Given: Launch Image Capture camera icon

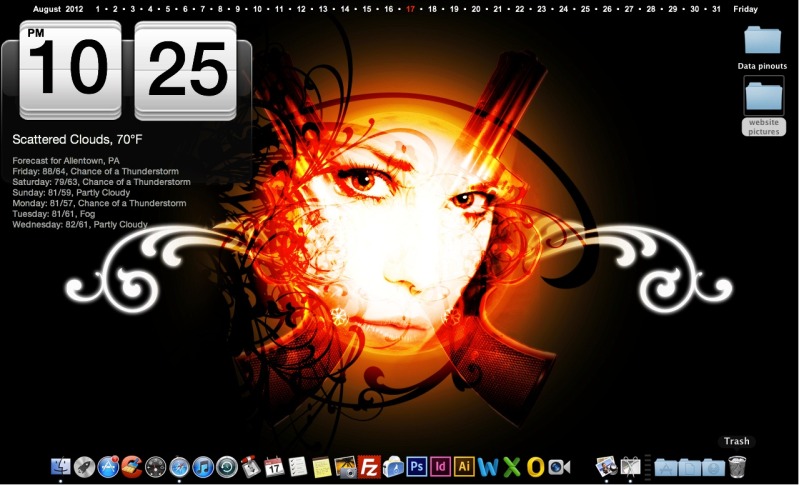Looking at the screenshot, I should (x=345, y=467).
